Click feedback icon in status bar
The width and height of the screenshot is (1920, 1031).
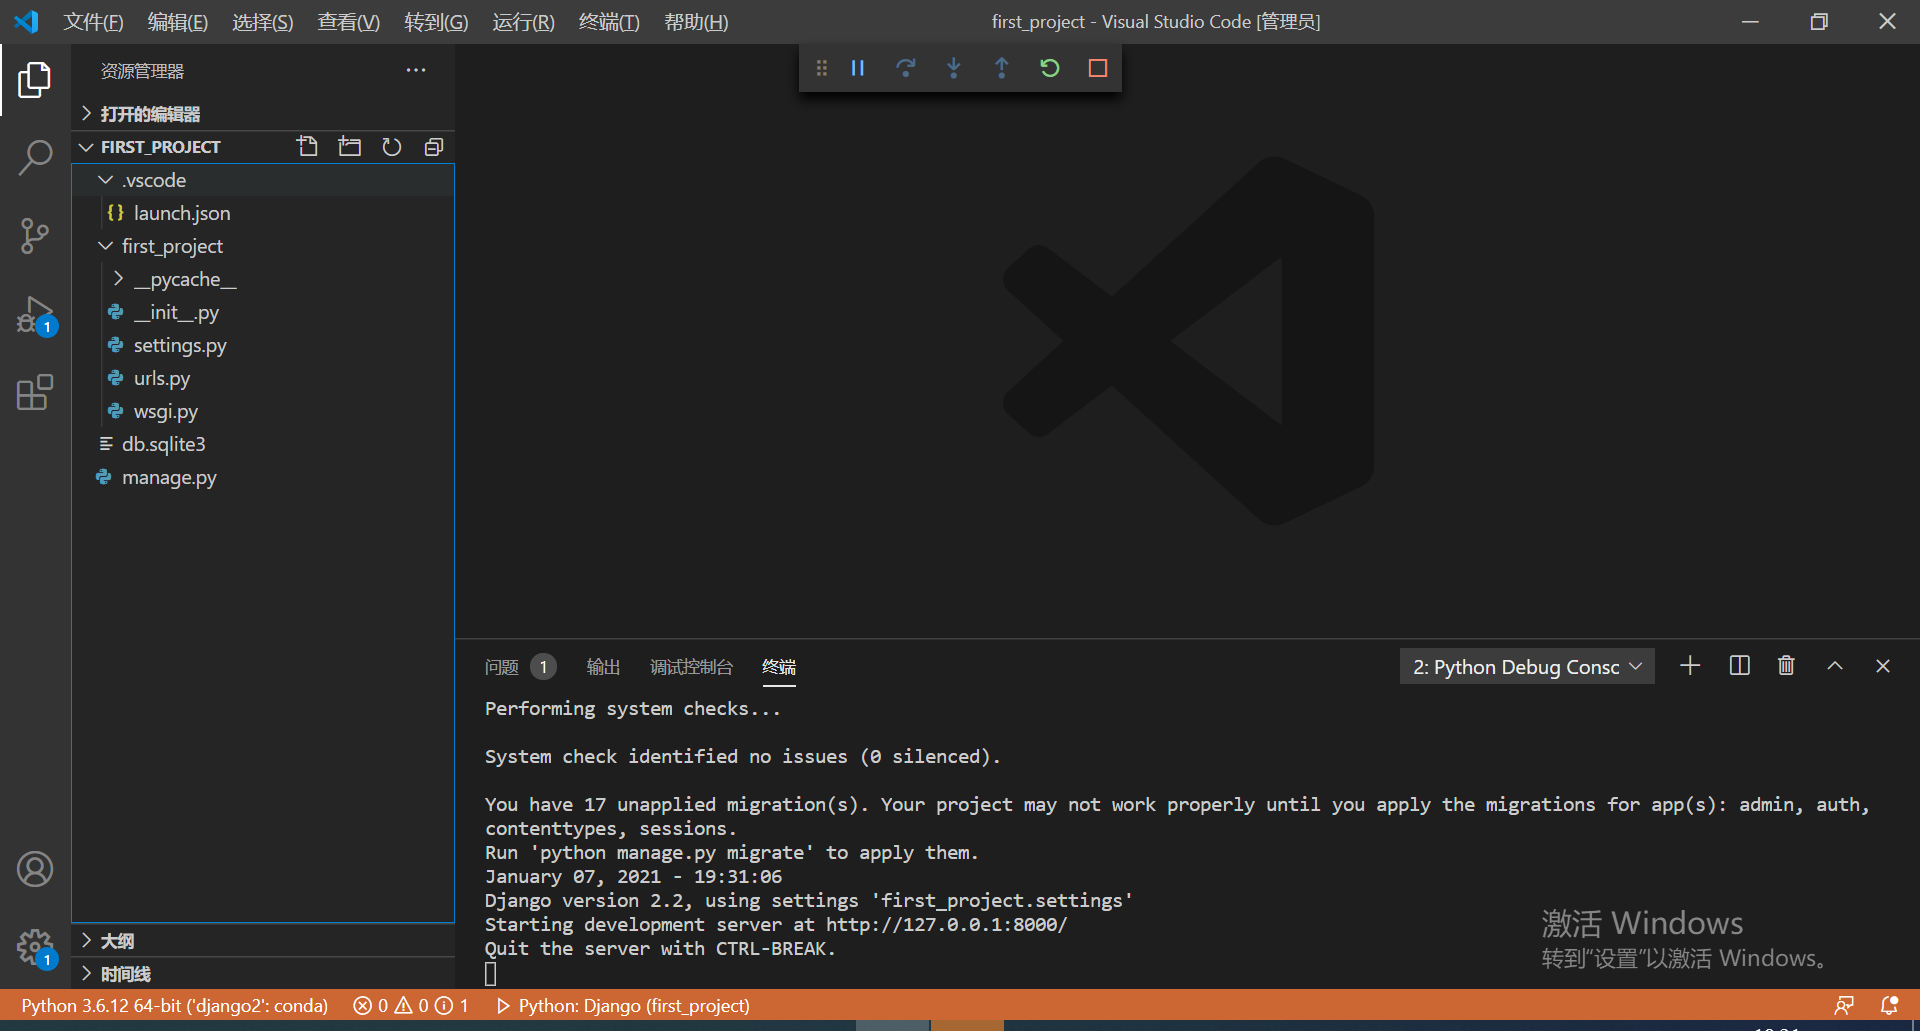point(1844,1005)
